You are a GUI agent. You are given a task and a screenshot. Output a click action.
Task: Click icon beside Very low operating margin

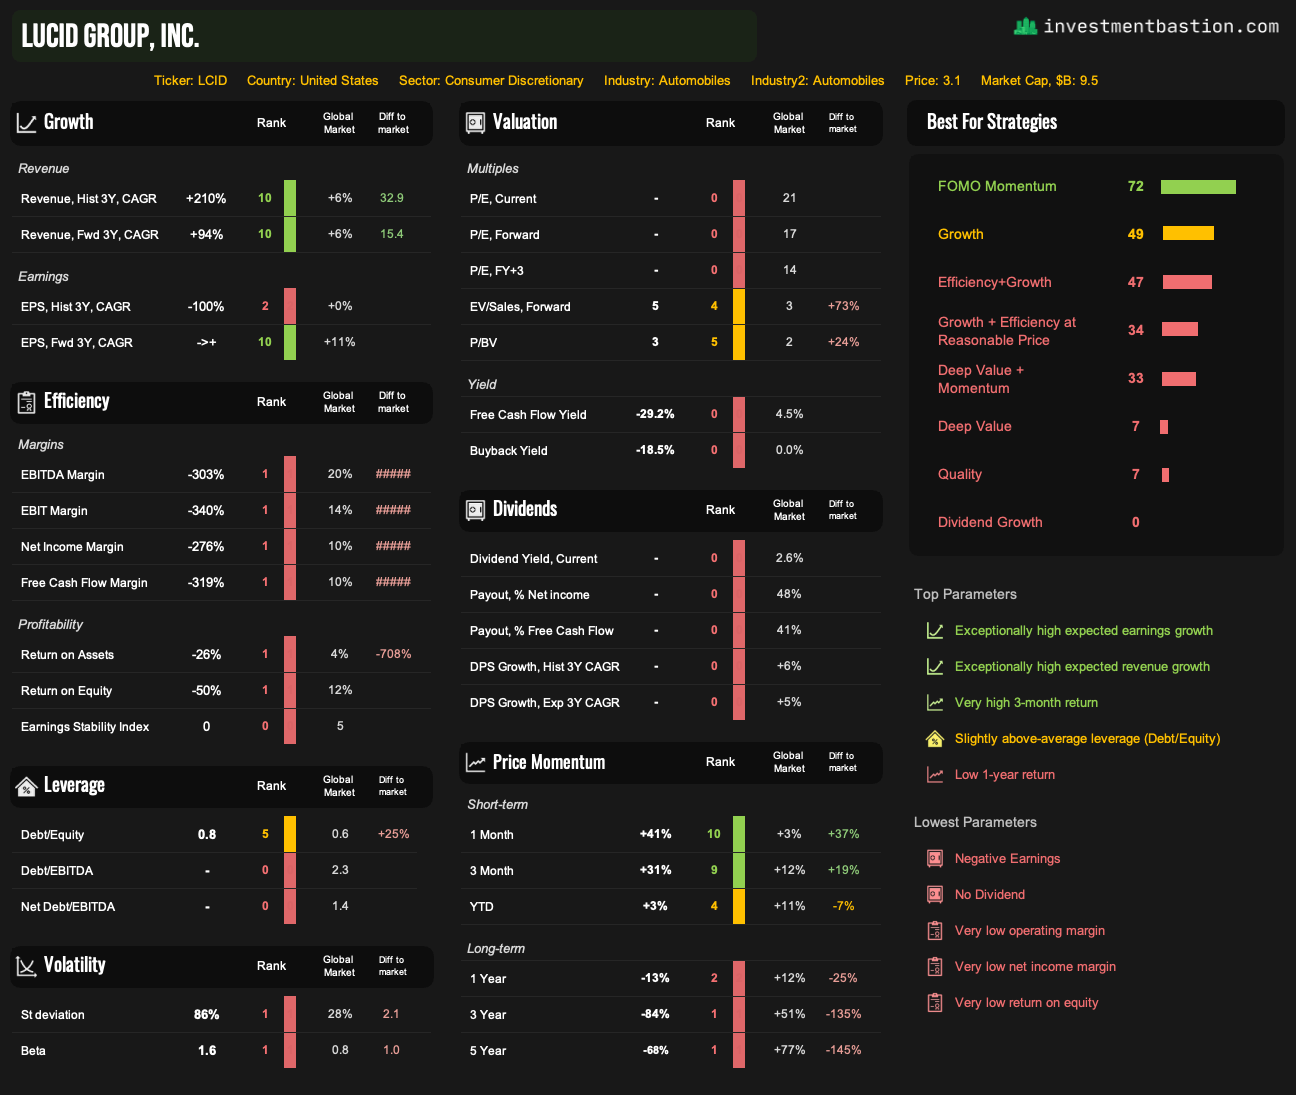(x=935, y=931)
